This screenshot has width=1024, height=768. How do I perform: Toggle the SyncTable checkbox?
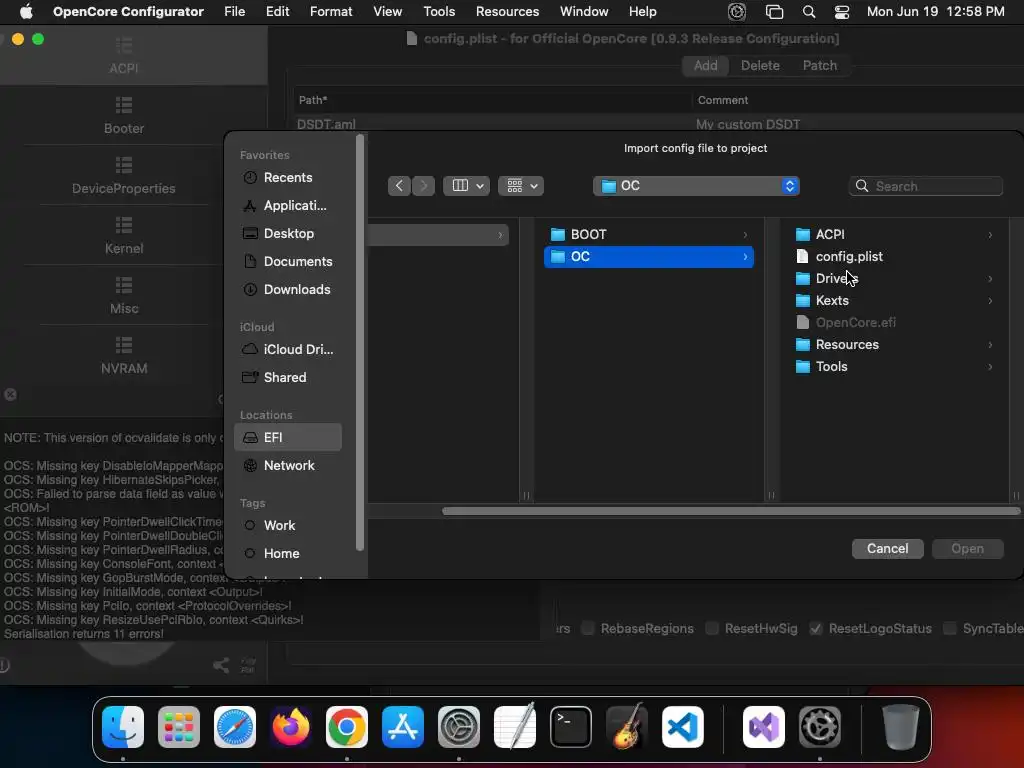click(950, 628)
